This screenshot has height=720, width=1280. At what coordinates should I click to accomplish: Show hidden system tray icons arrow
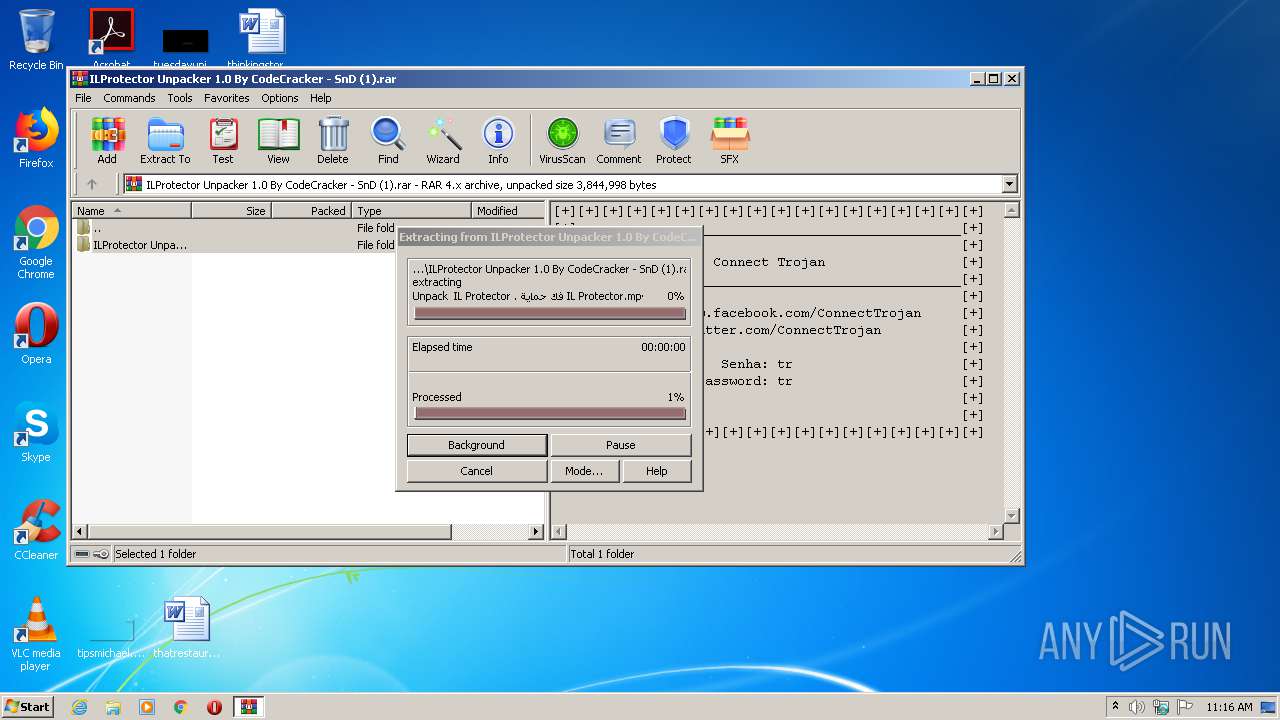[1115, 707]
